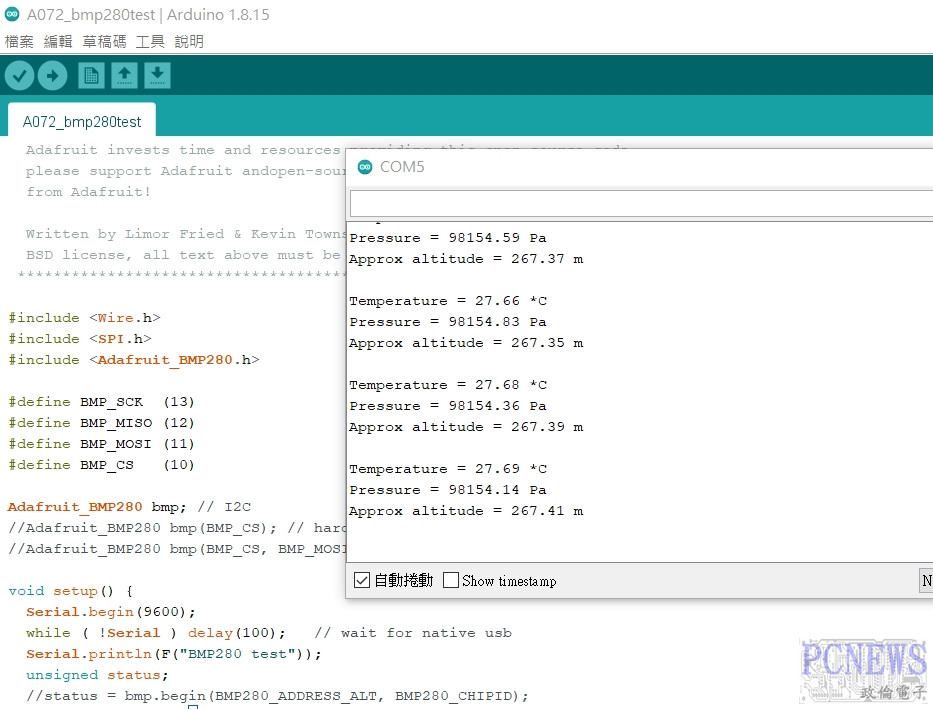This screenshot has height=709, width=933.
Task: Click the 'Approx altitude = 267.37 m' output line
Action: pyautogui.click(x=466, y=259)
